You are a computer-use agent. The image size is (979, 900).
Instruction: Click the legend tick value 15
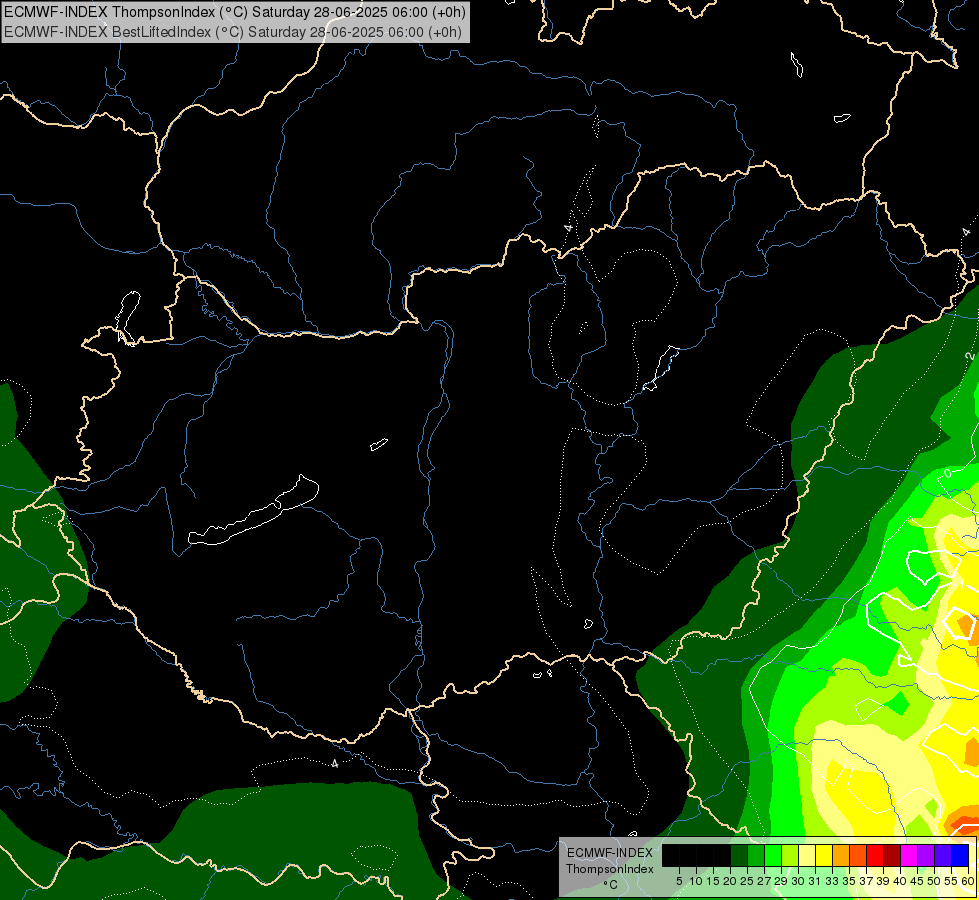click(713, 881)
